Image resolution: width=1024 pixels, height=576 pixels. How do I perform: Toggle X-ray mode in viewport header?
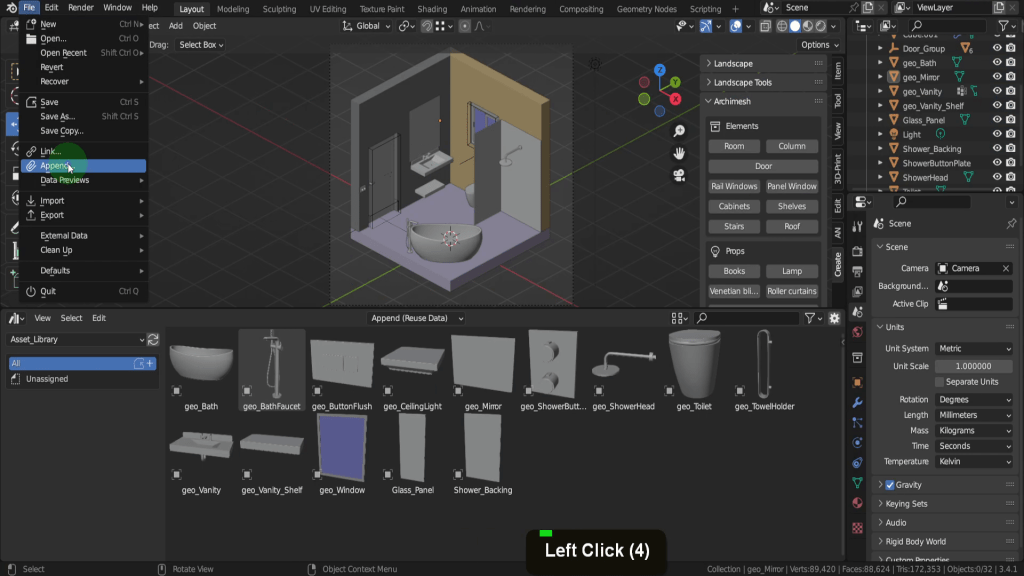pyautogui.click(x=766, y=26)
